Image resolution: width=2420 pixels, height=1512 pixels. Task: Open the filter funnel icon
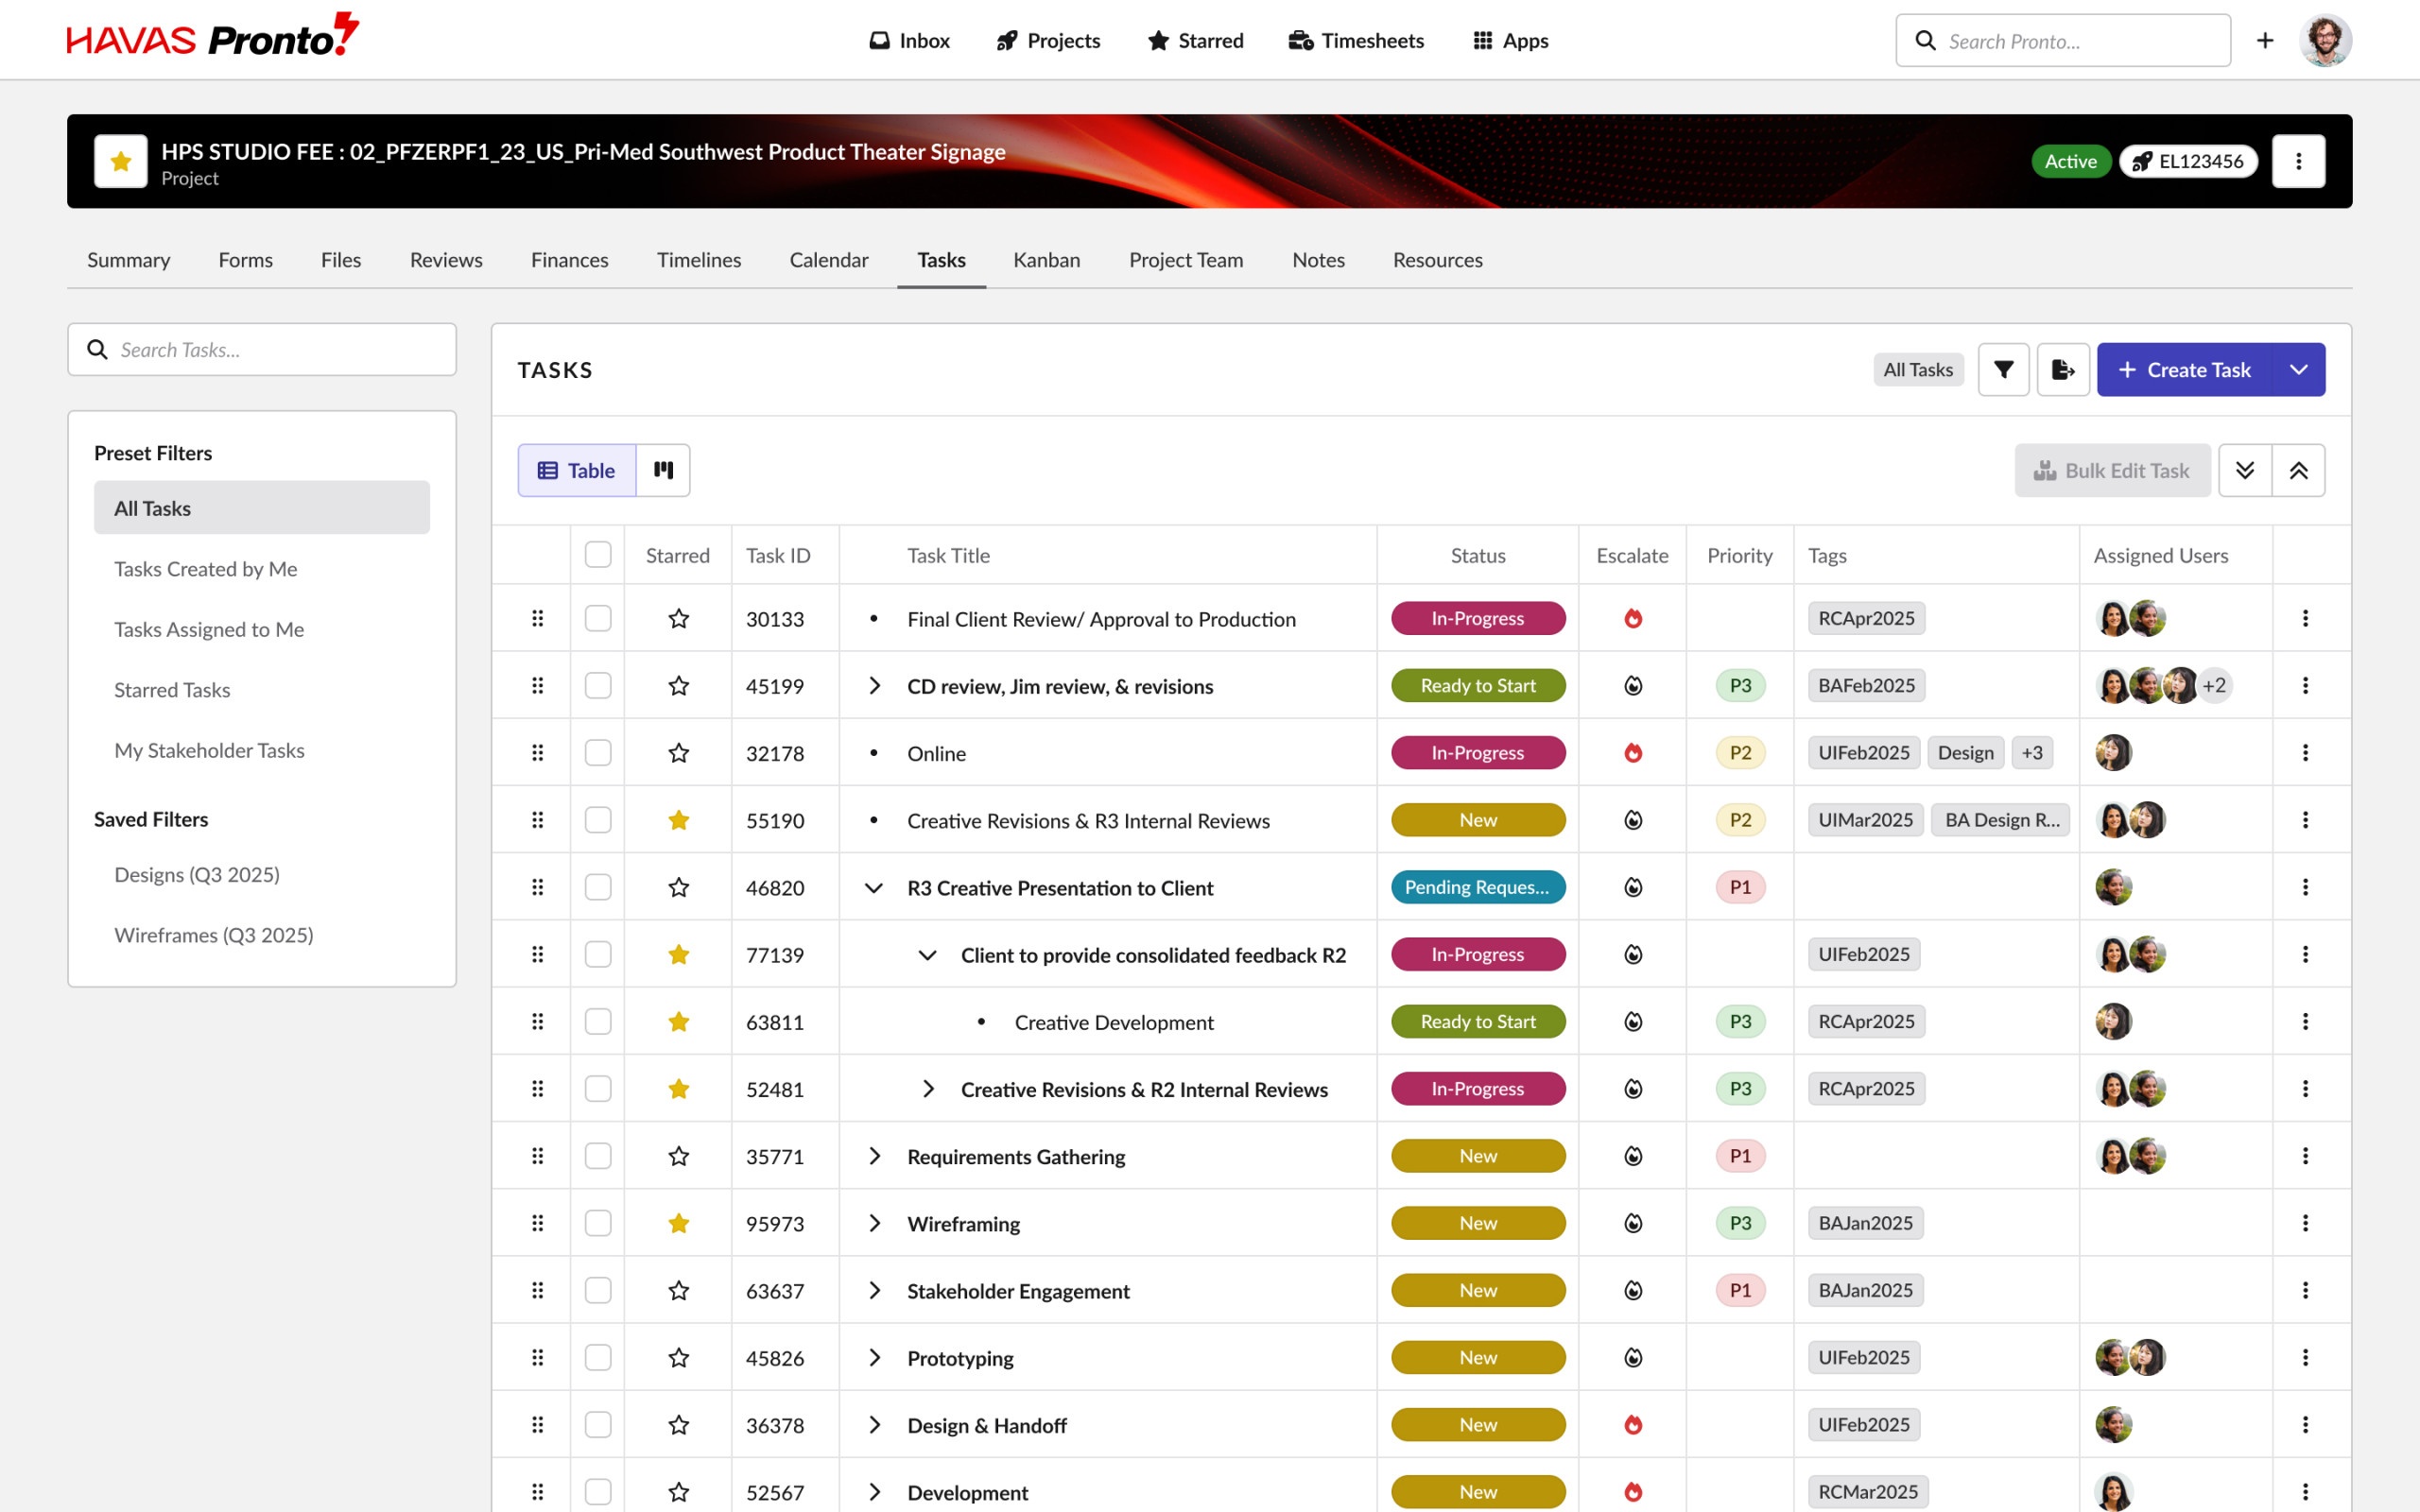(2003, 370)
